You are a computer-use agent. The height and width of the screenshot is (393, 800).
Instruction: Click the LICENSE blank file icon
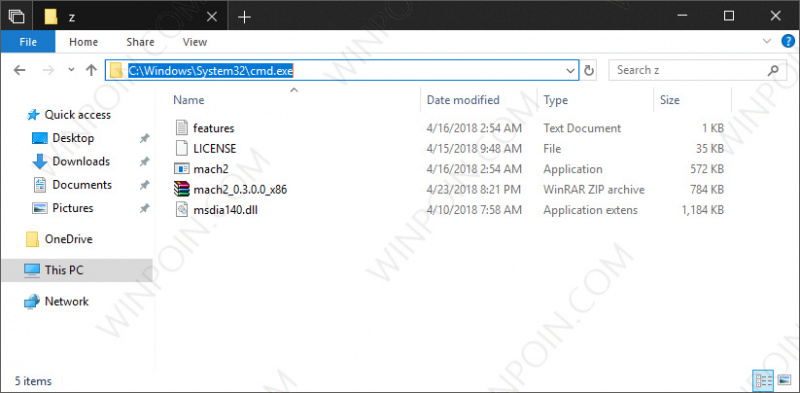coord(182,149)
